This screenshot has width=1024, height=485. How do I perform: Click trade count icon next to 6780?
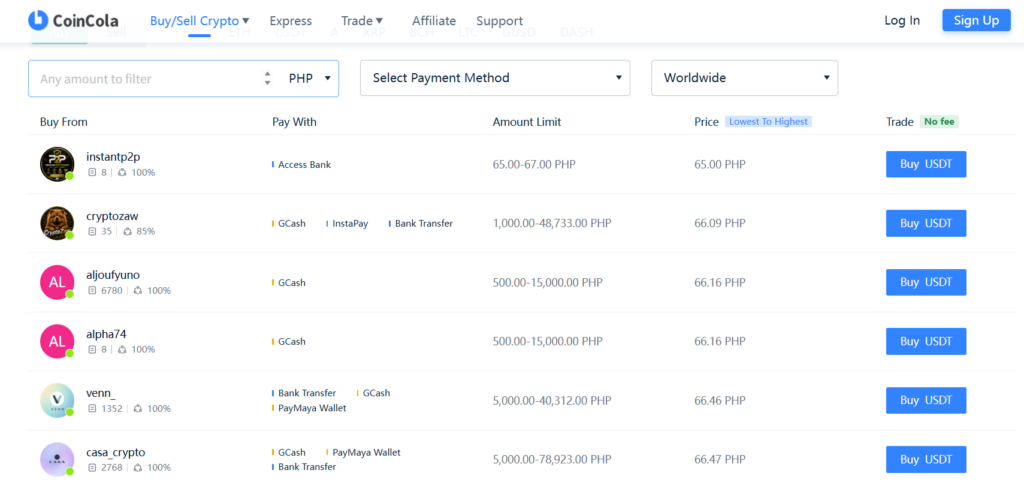[92, 290]
